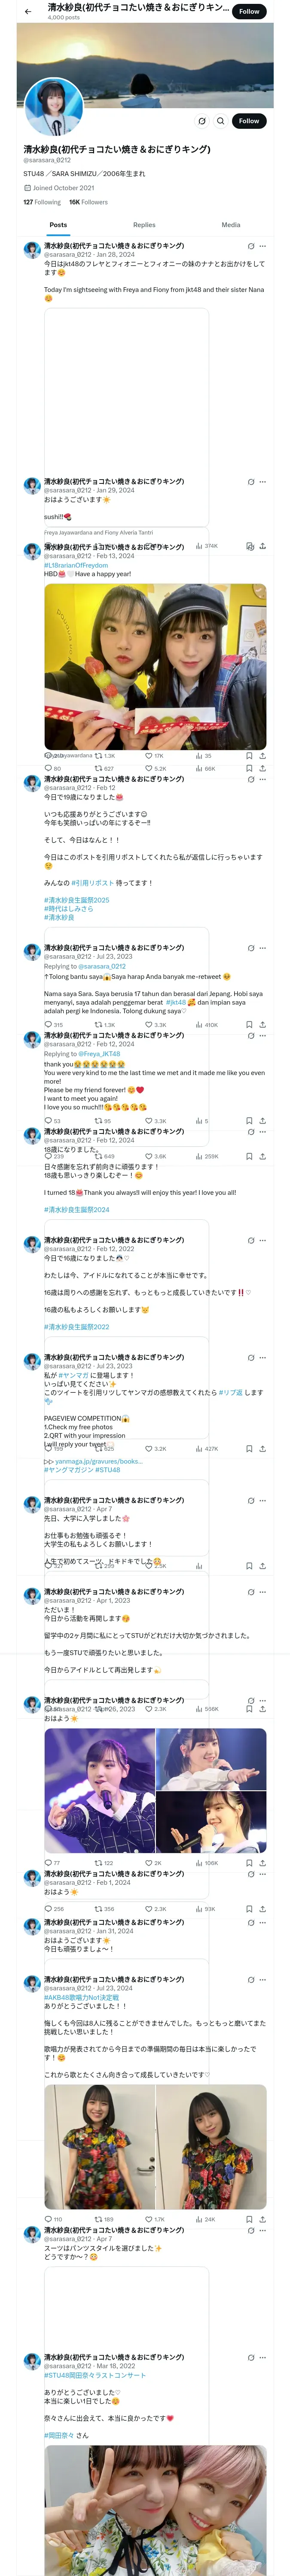Image resolution: width=290 pixels, height=2576 pixels.
Task: Click the Follow button in the top header bar
Action: point(249,12)
